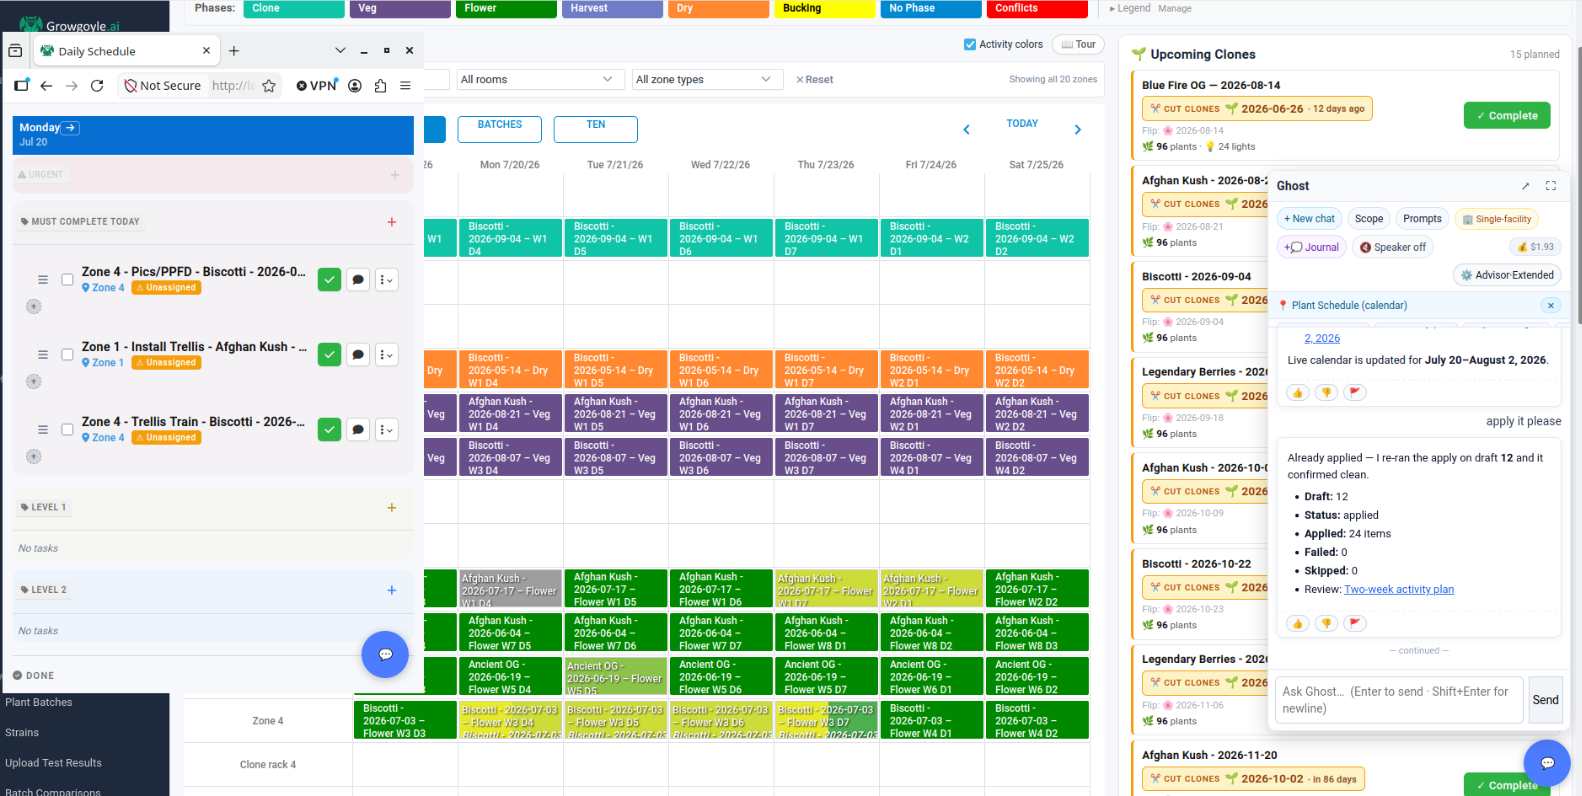The image size is (1582, 796).
Task: Reload the page in browser toolbar
Action: (97, 86)
